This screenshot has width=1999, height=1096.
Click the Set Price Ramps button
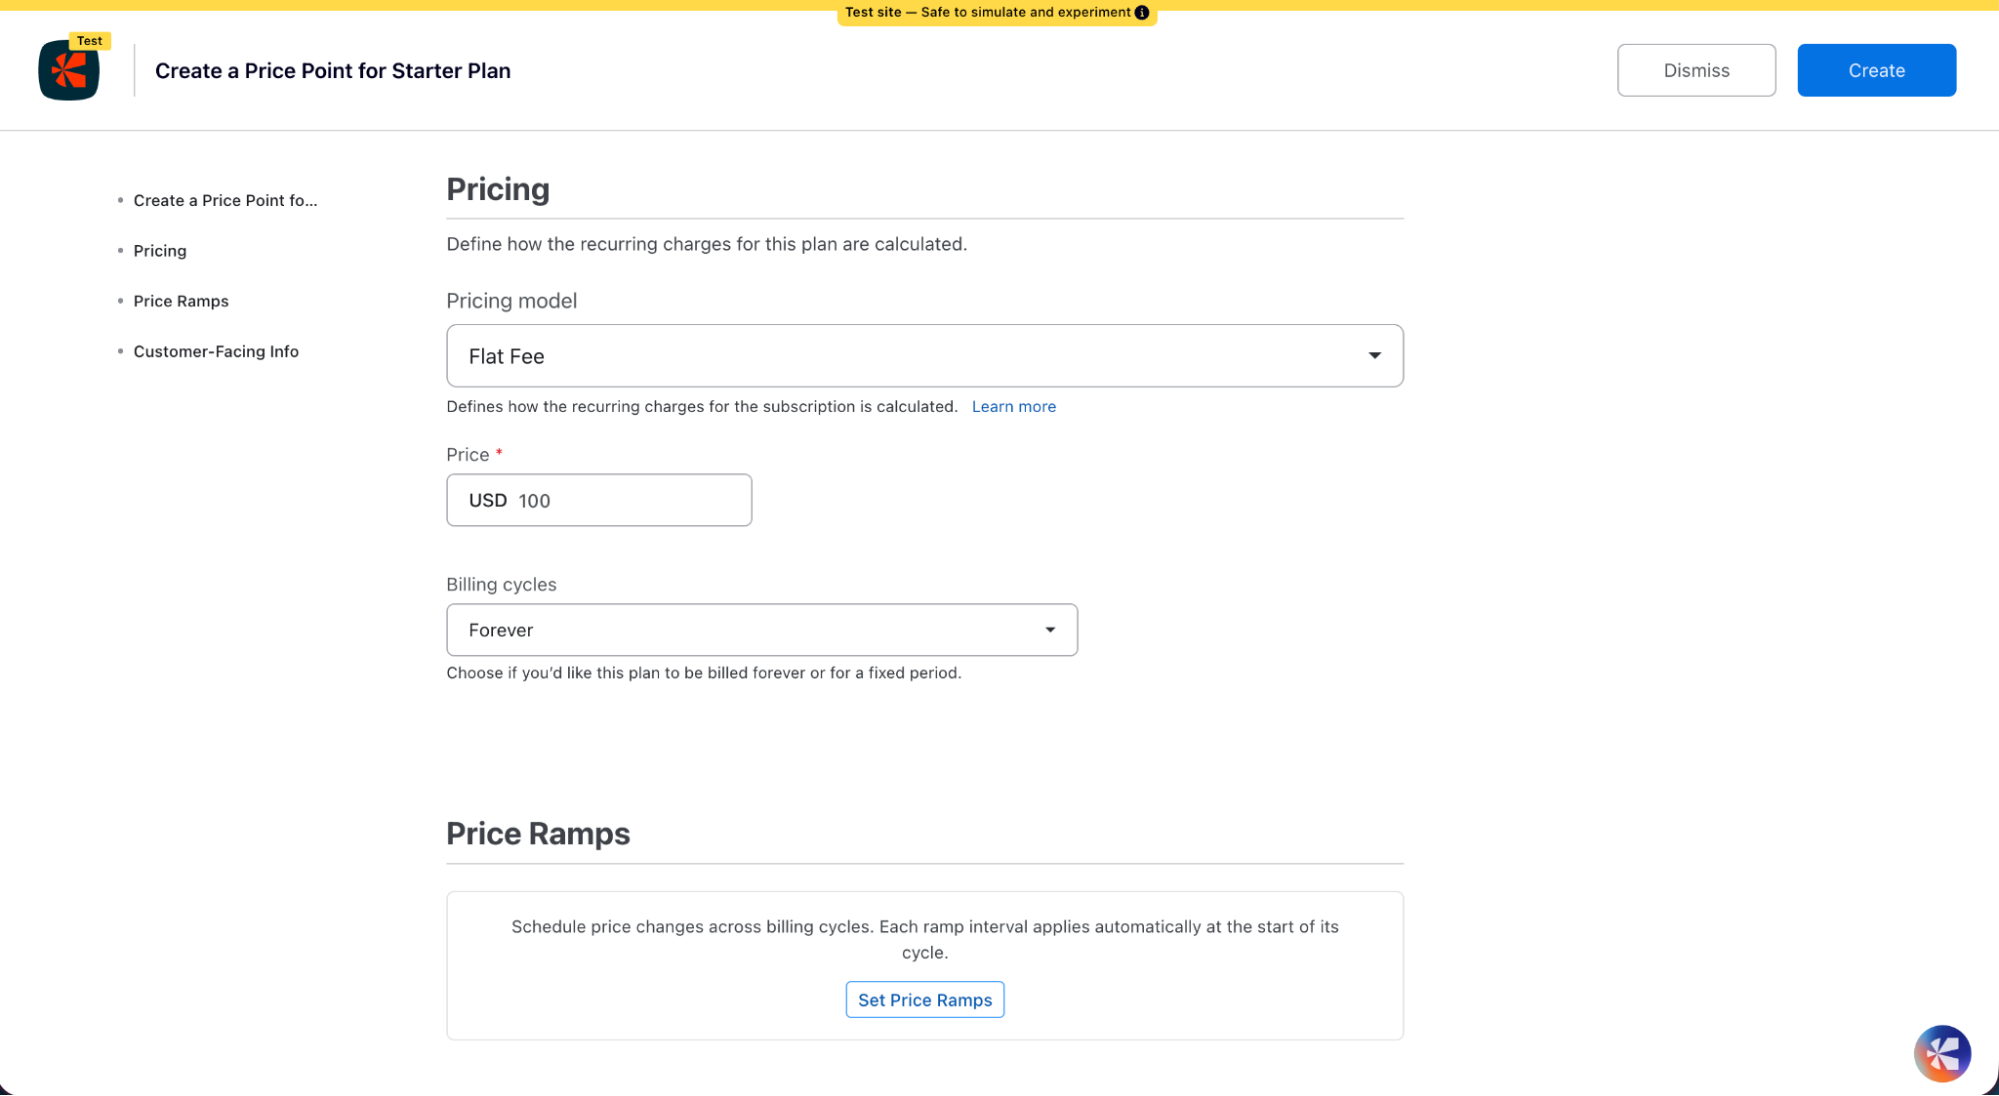[x=924, y=1000]
